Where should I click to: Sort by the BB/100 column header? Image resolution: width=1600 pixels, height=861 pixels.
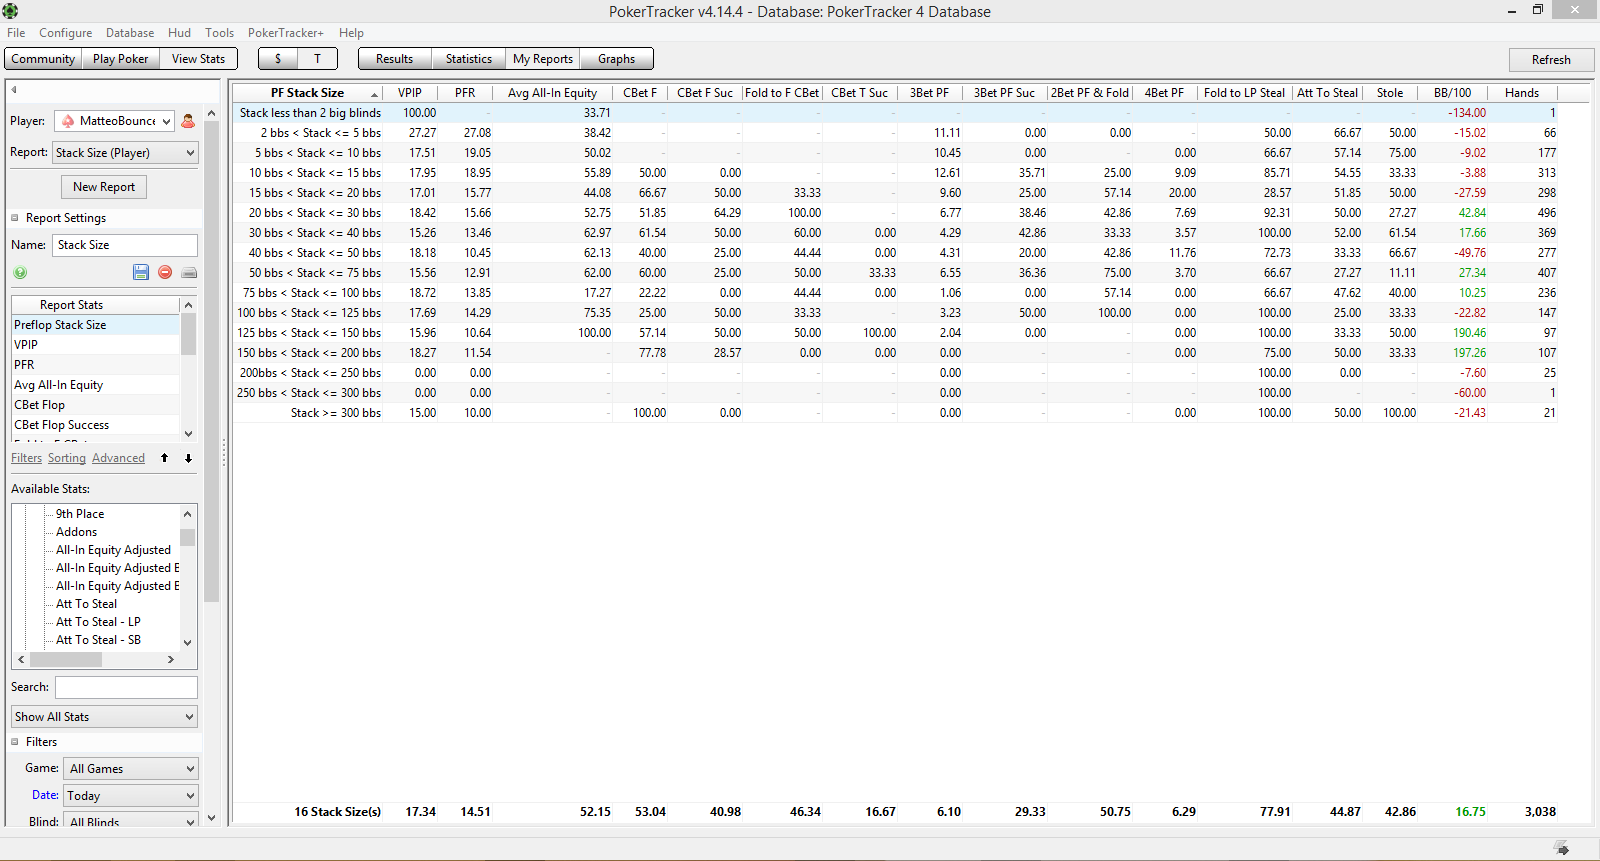tap(1452, 93)
